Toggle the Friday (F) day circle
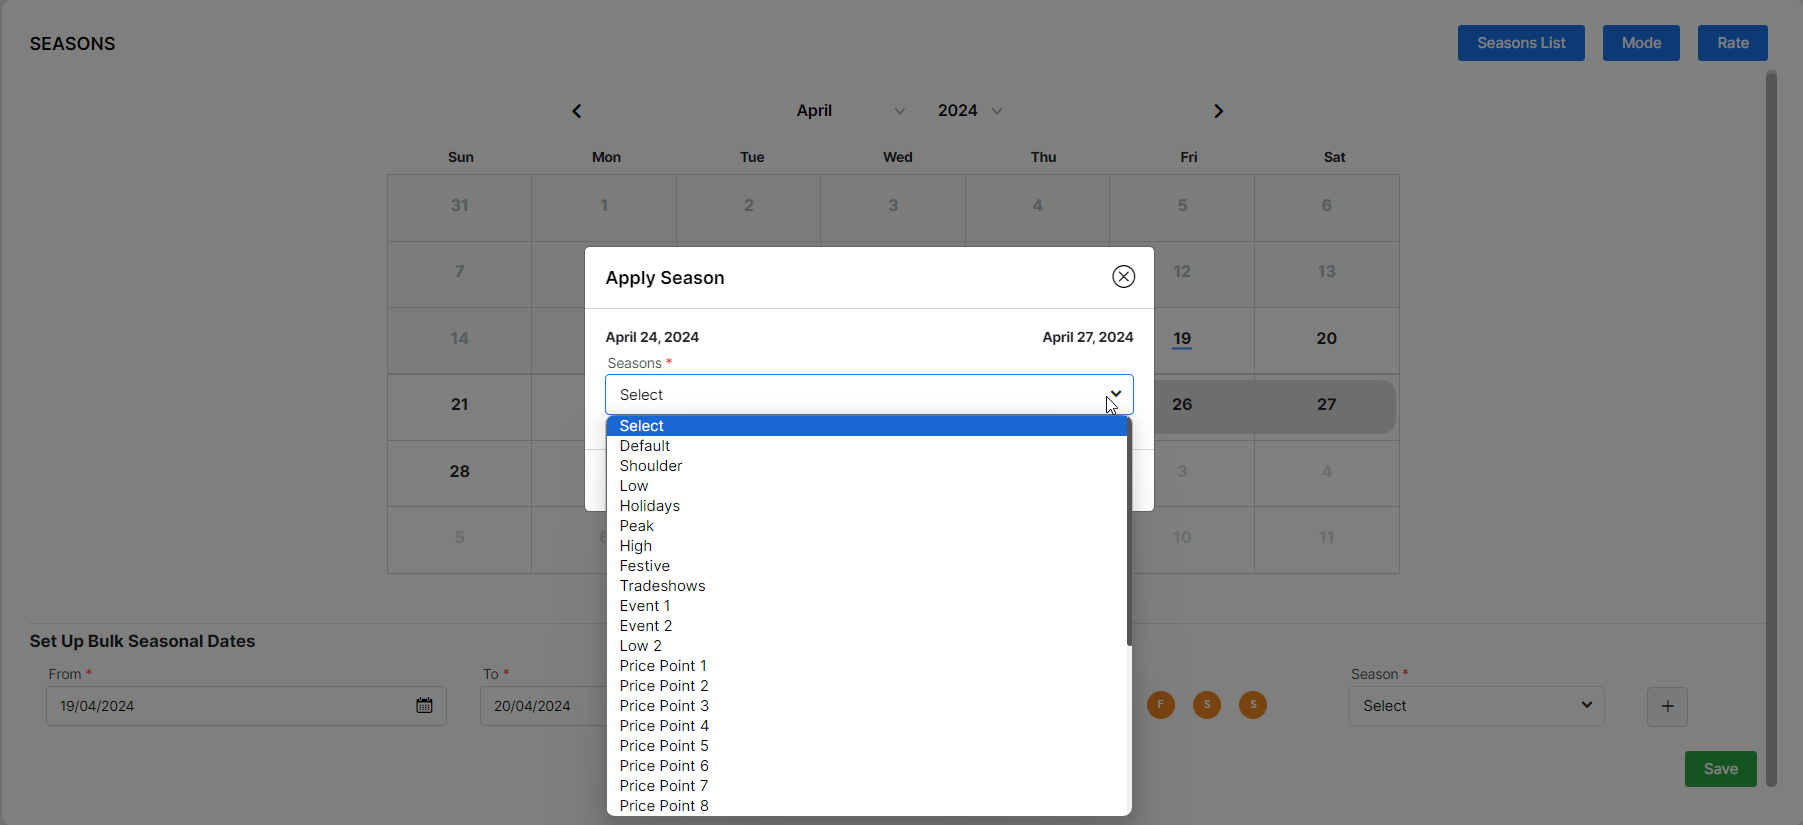1803x825 pixels. pos(1160,705)
